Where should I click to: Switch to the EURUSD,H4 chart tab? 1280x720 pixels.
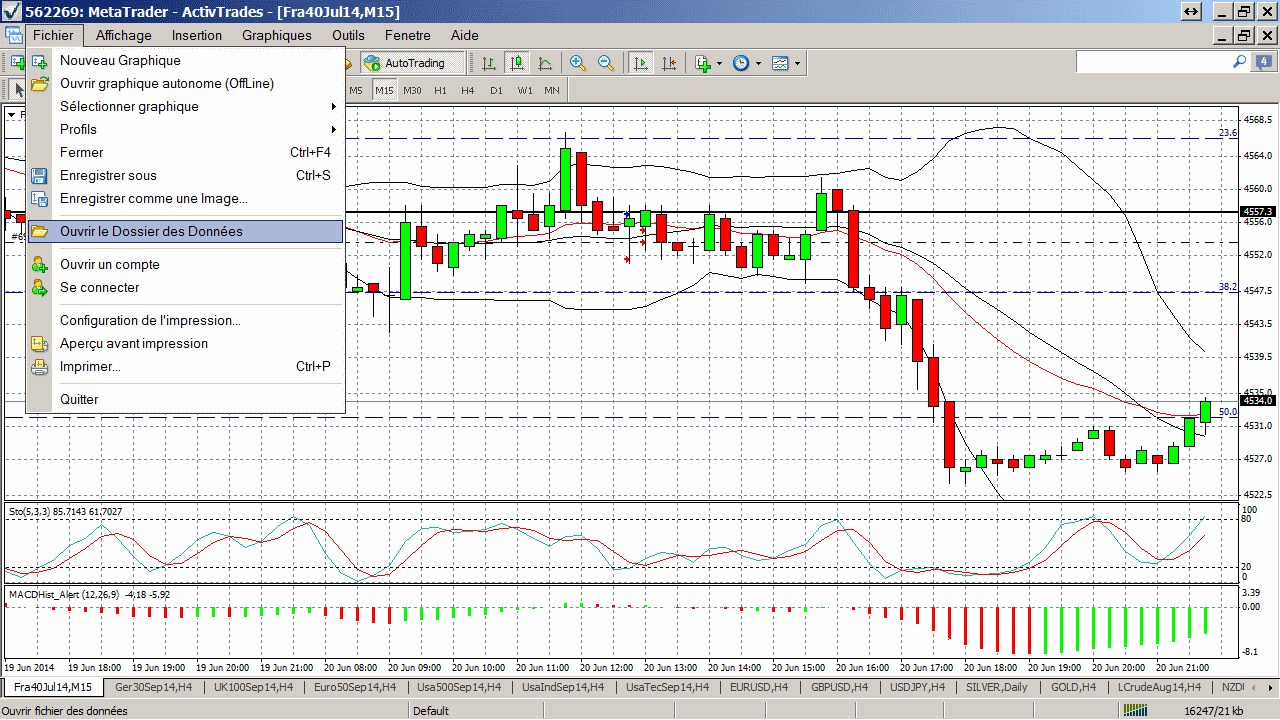[757, 688]
